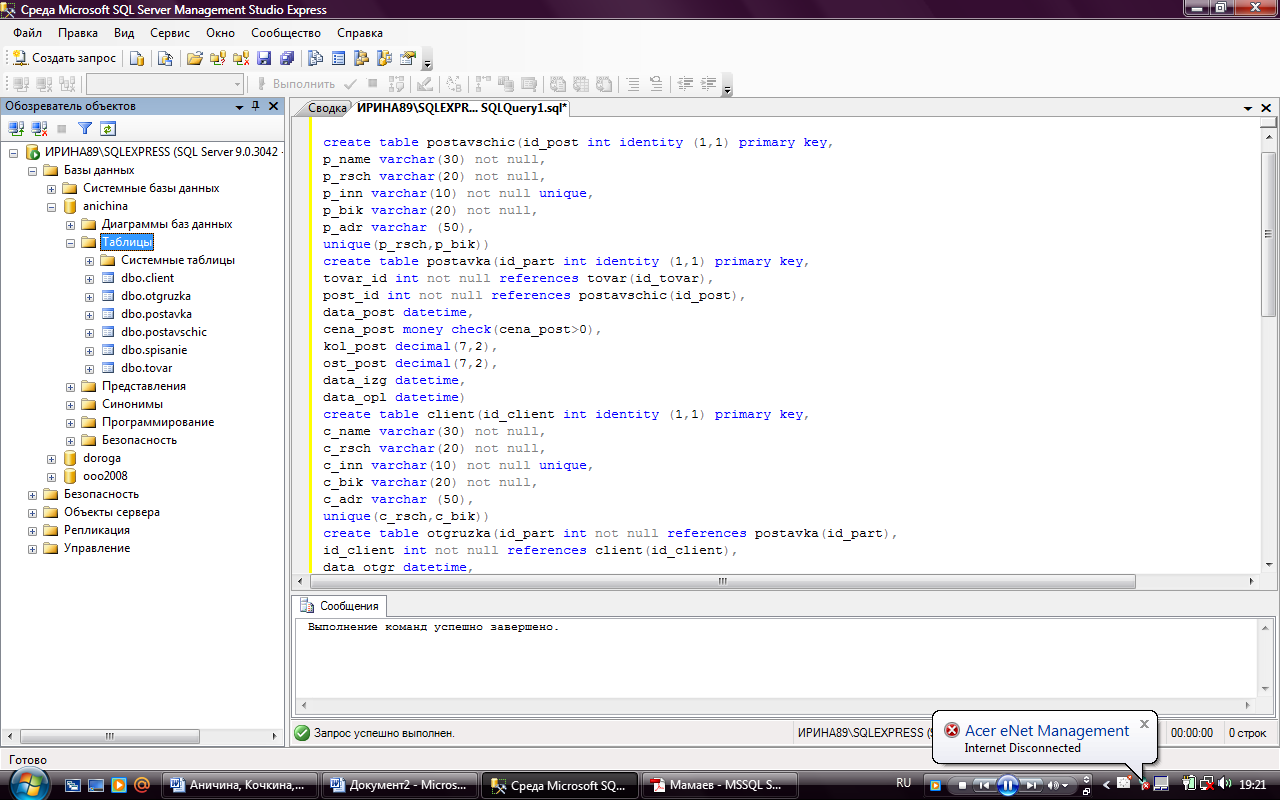Click the Filter funnel icon in Object Explorer
Viewport: 1280px width, 800px height.
pyautogui.click(x=85, y=128)
